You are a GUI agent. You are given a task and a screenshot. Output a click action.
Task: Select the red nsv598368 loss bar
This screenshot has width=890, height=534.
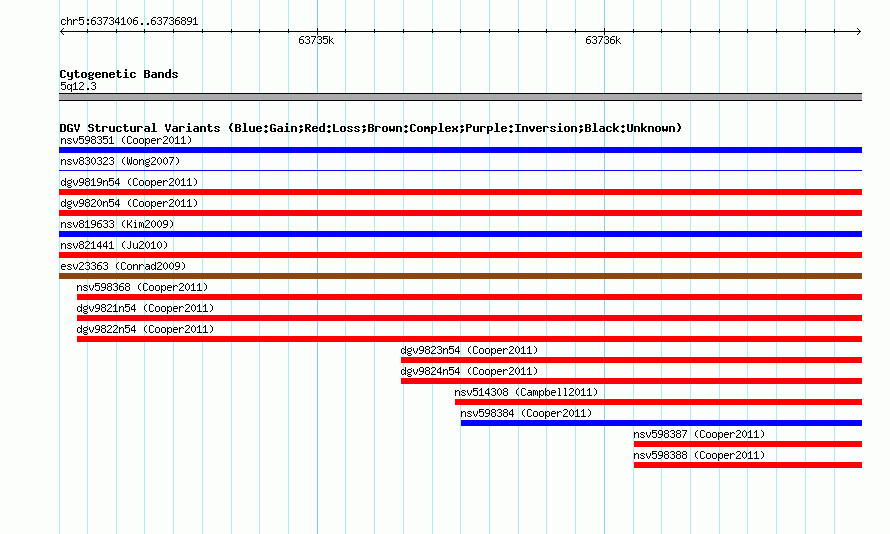pyautogui.click(x=469, y=297)
